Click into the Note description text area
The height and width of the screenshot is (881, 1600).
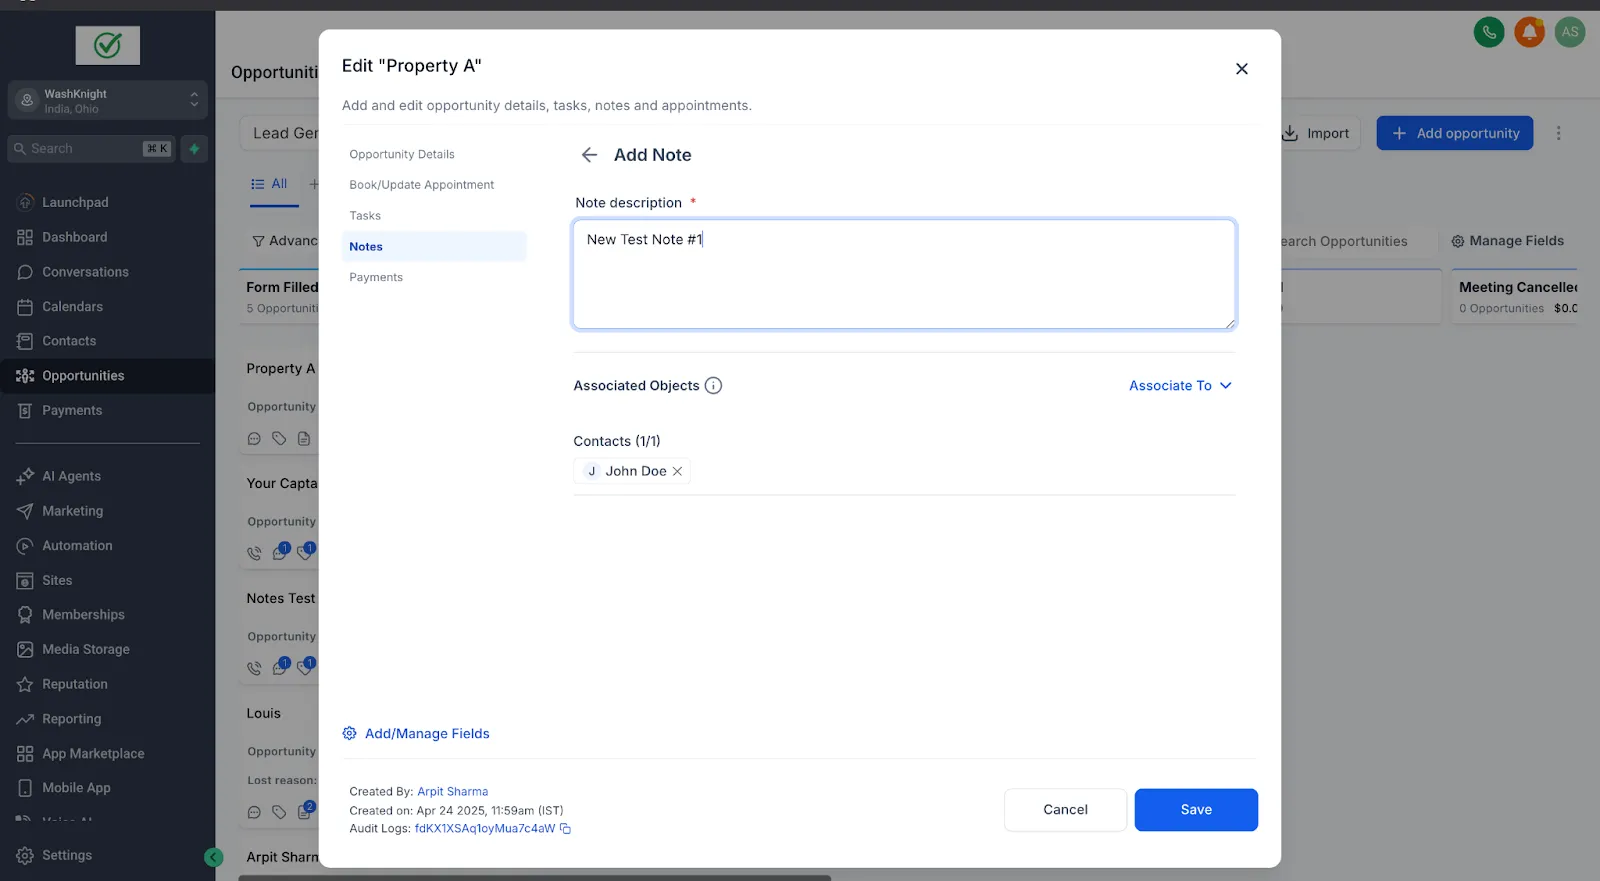tap(904, 274)
